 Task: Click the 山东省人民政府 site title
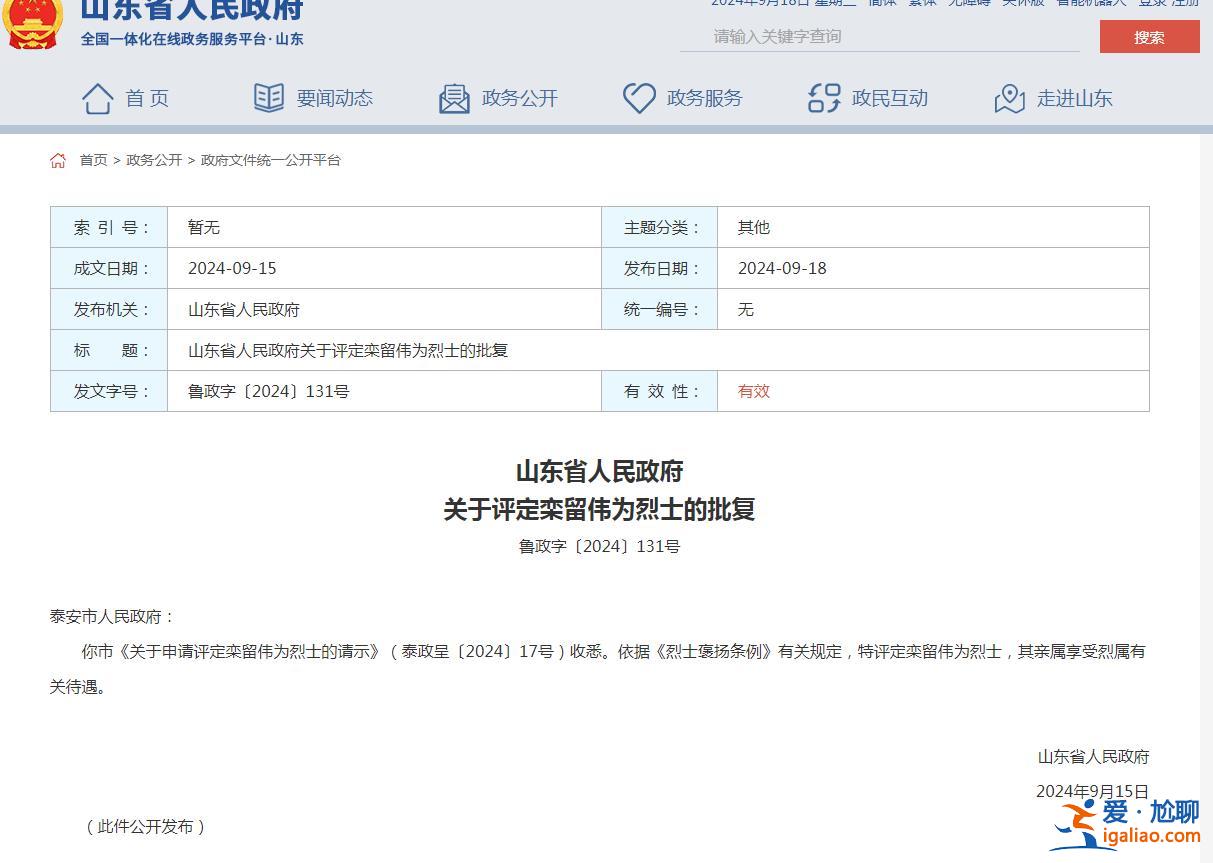[191, 12]
